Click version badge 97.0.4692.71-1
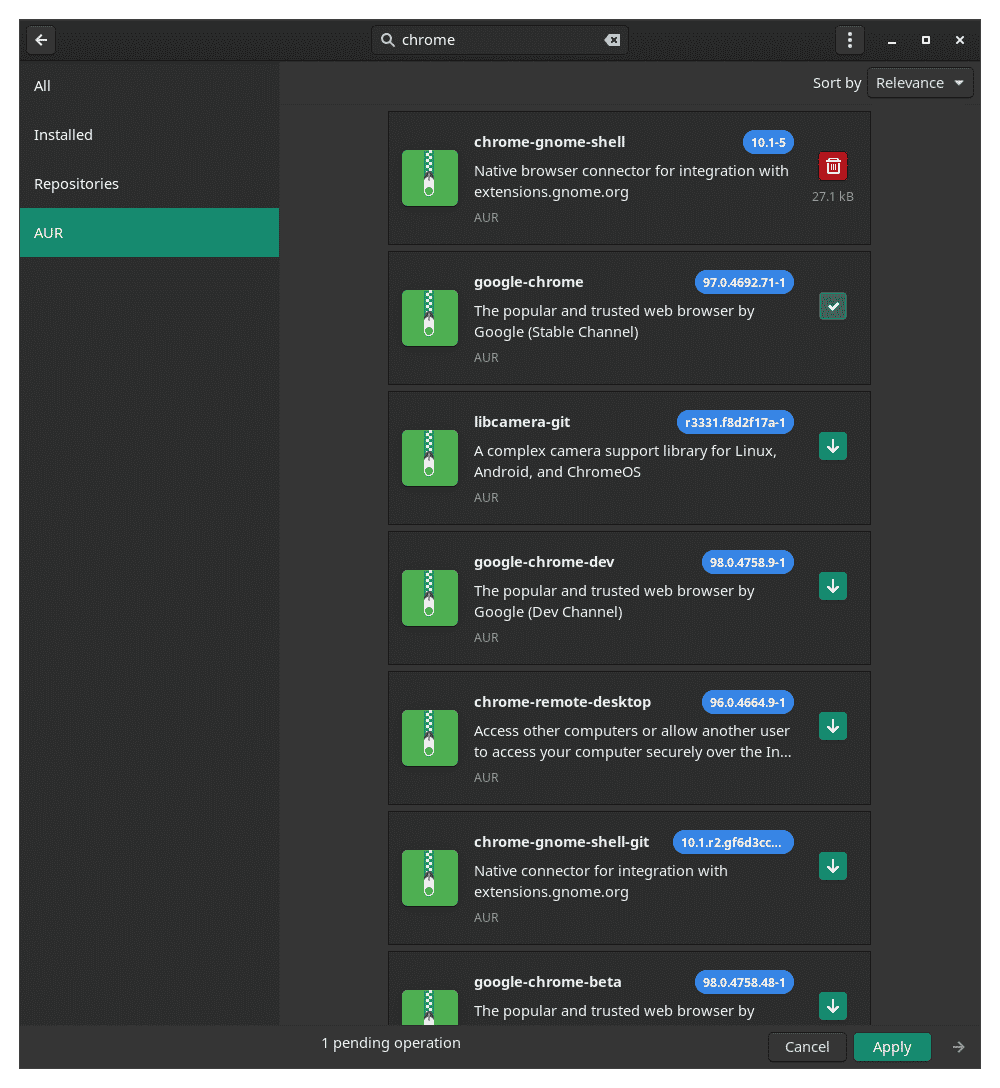The height and width of the screenshot is (1088, 1000). coord(744,282)
